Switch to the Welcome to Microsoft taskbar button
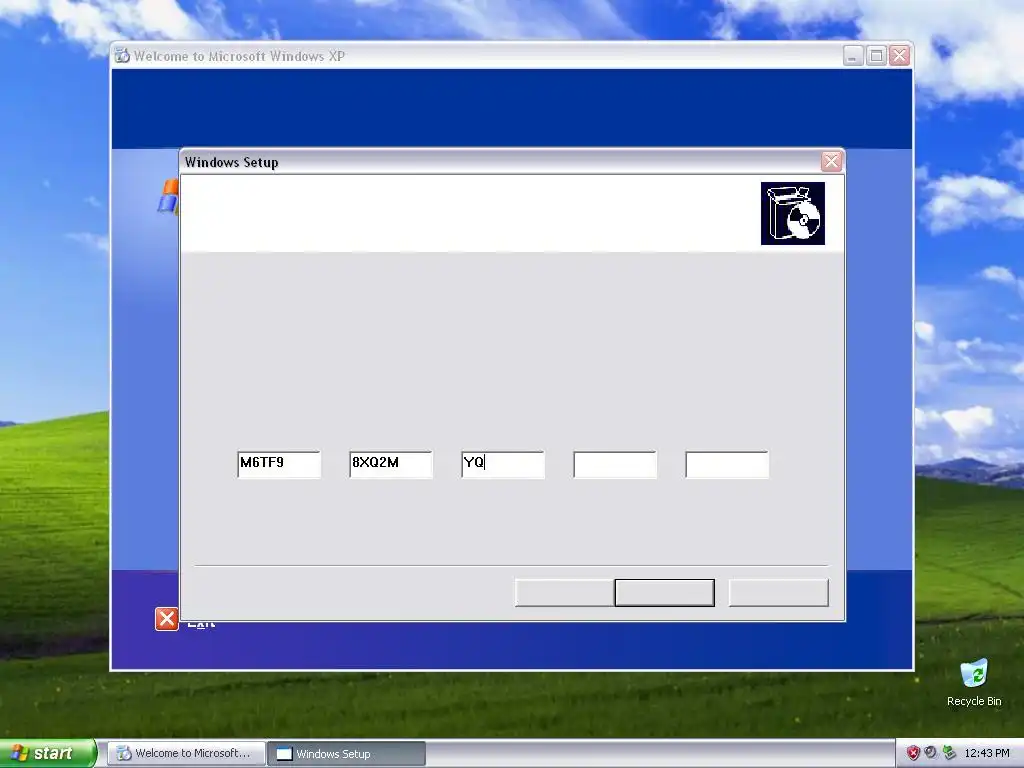 click(186, 753)
